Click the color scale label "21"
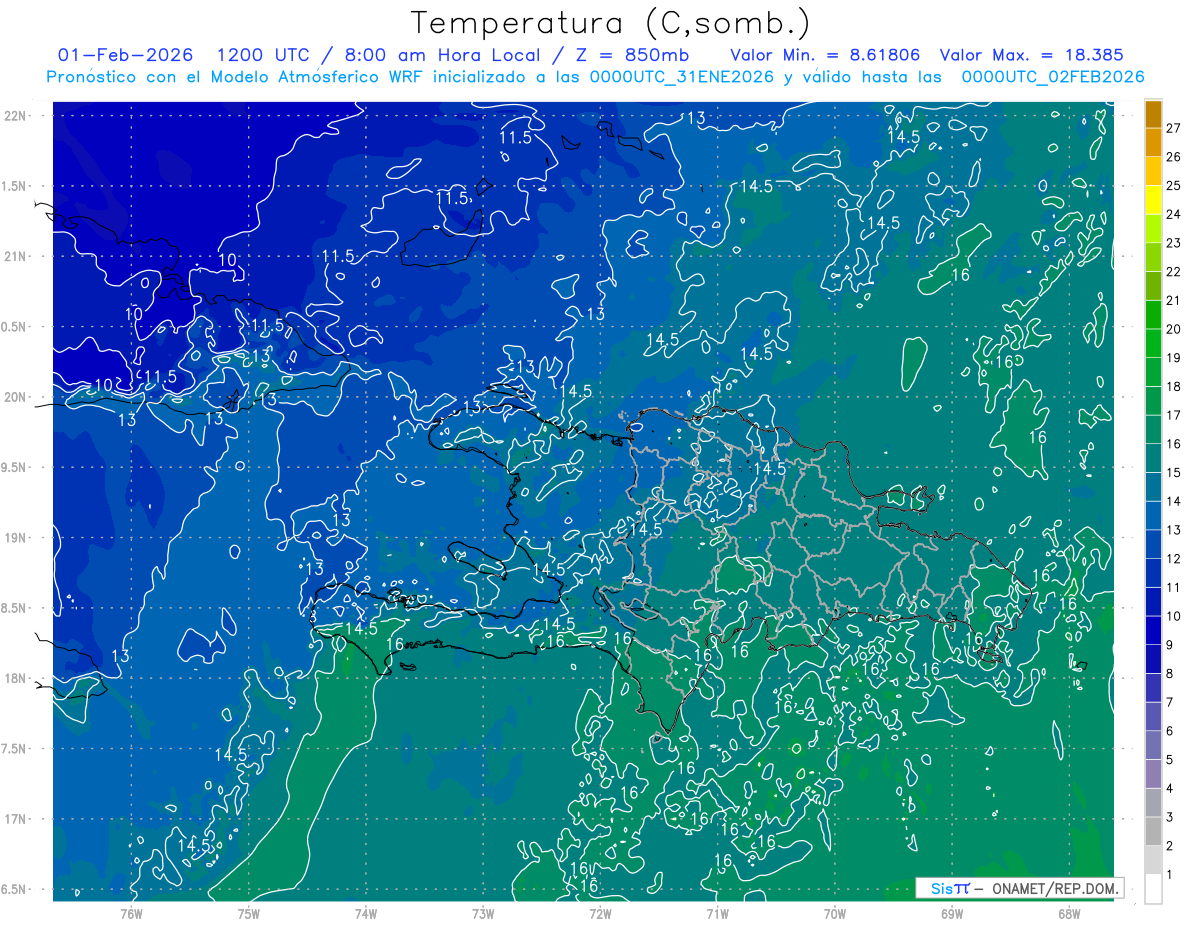This screenshot has height=927, width=1200. point(1174,300)
